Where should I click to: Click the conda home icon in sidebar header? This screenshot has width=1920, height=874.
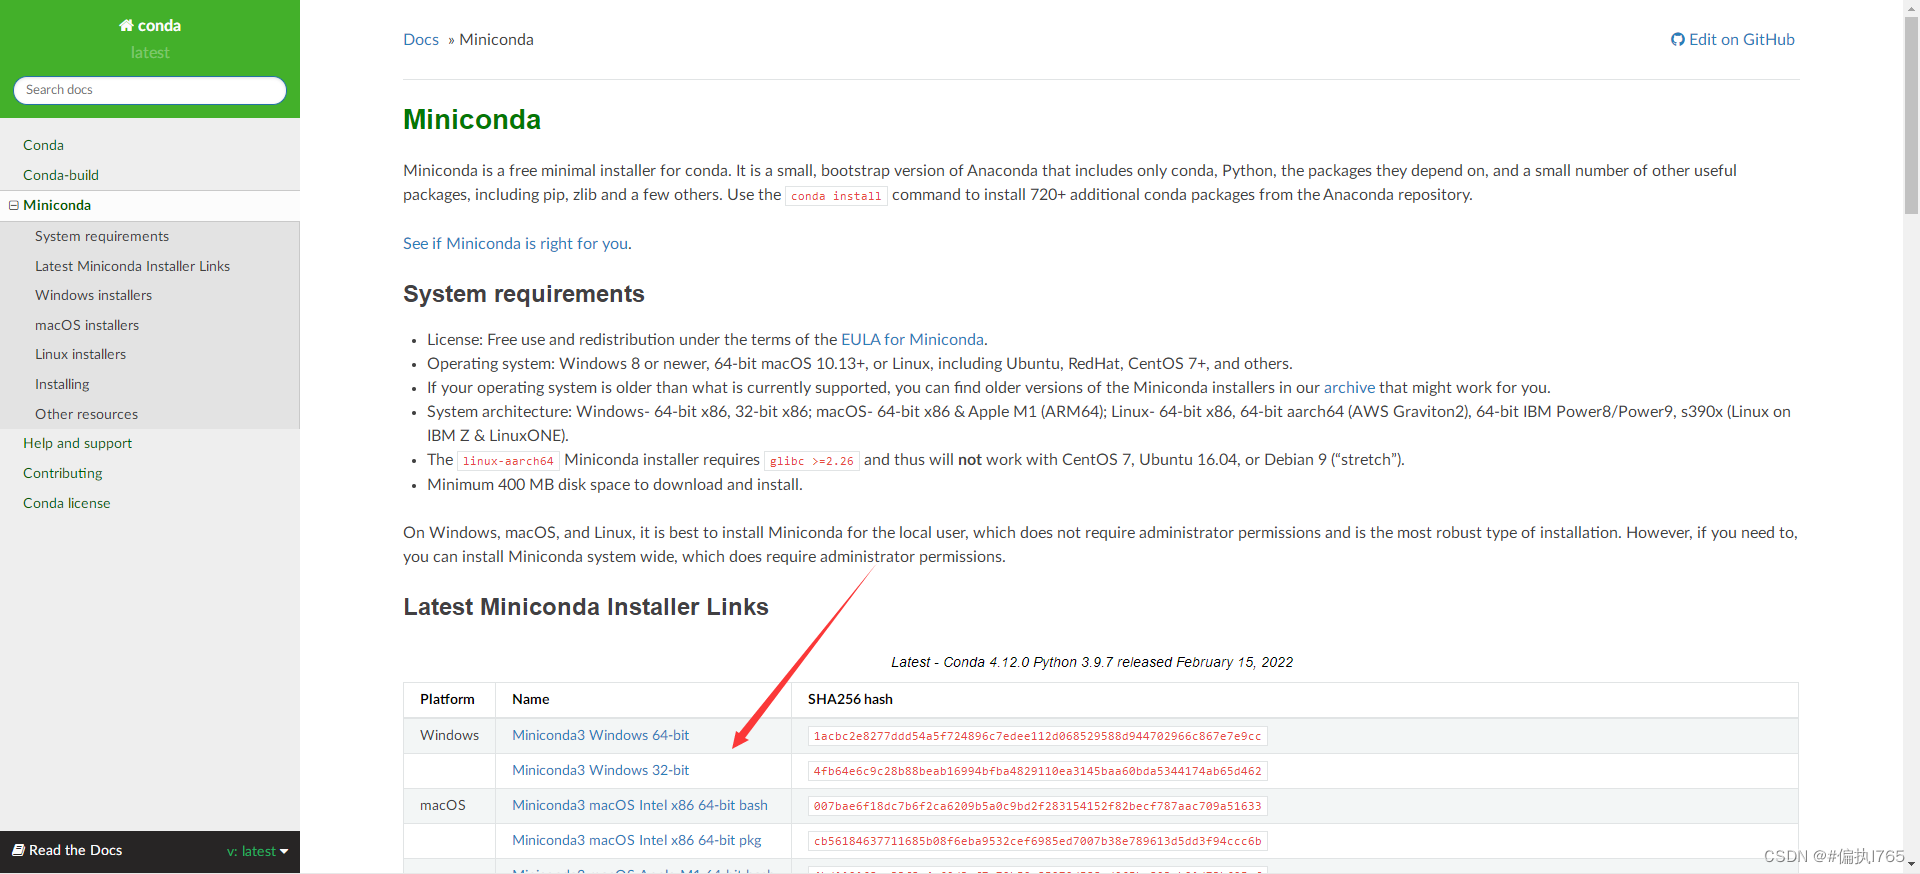click(126, 26)
